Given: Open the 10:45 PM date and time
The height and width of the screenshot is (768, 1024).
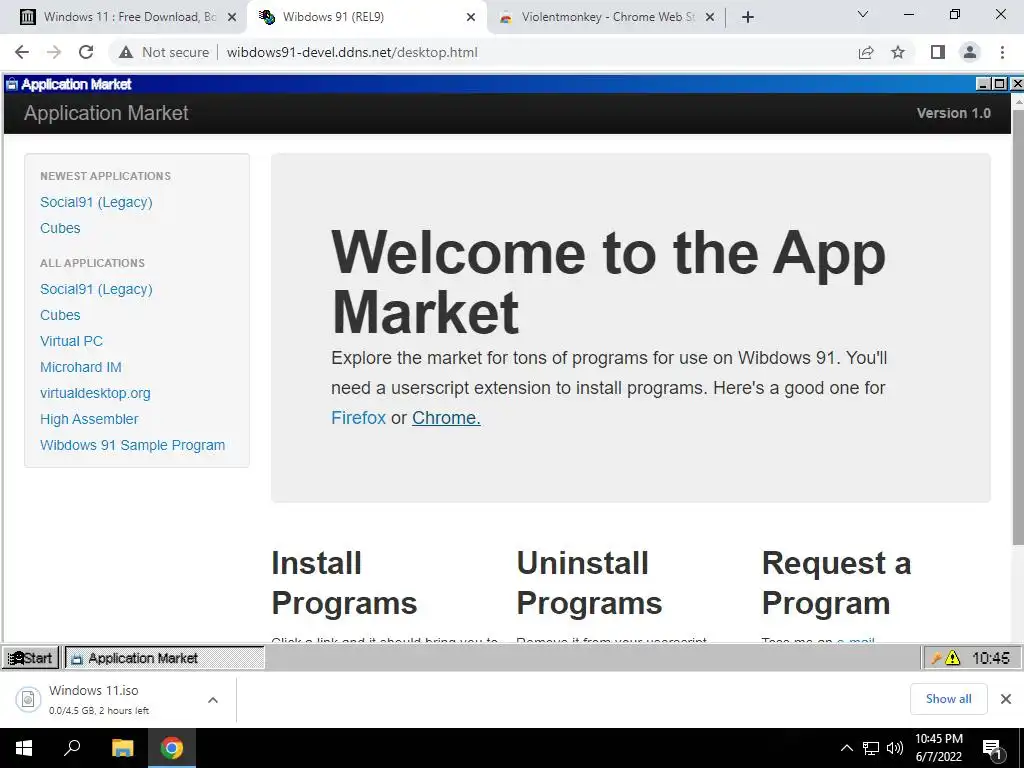Looking at the screenshot, I should (x=938, y=748).
